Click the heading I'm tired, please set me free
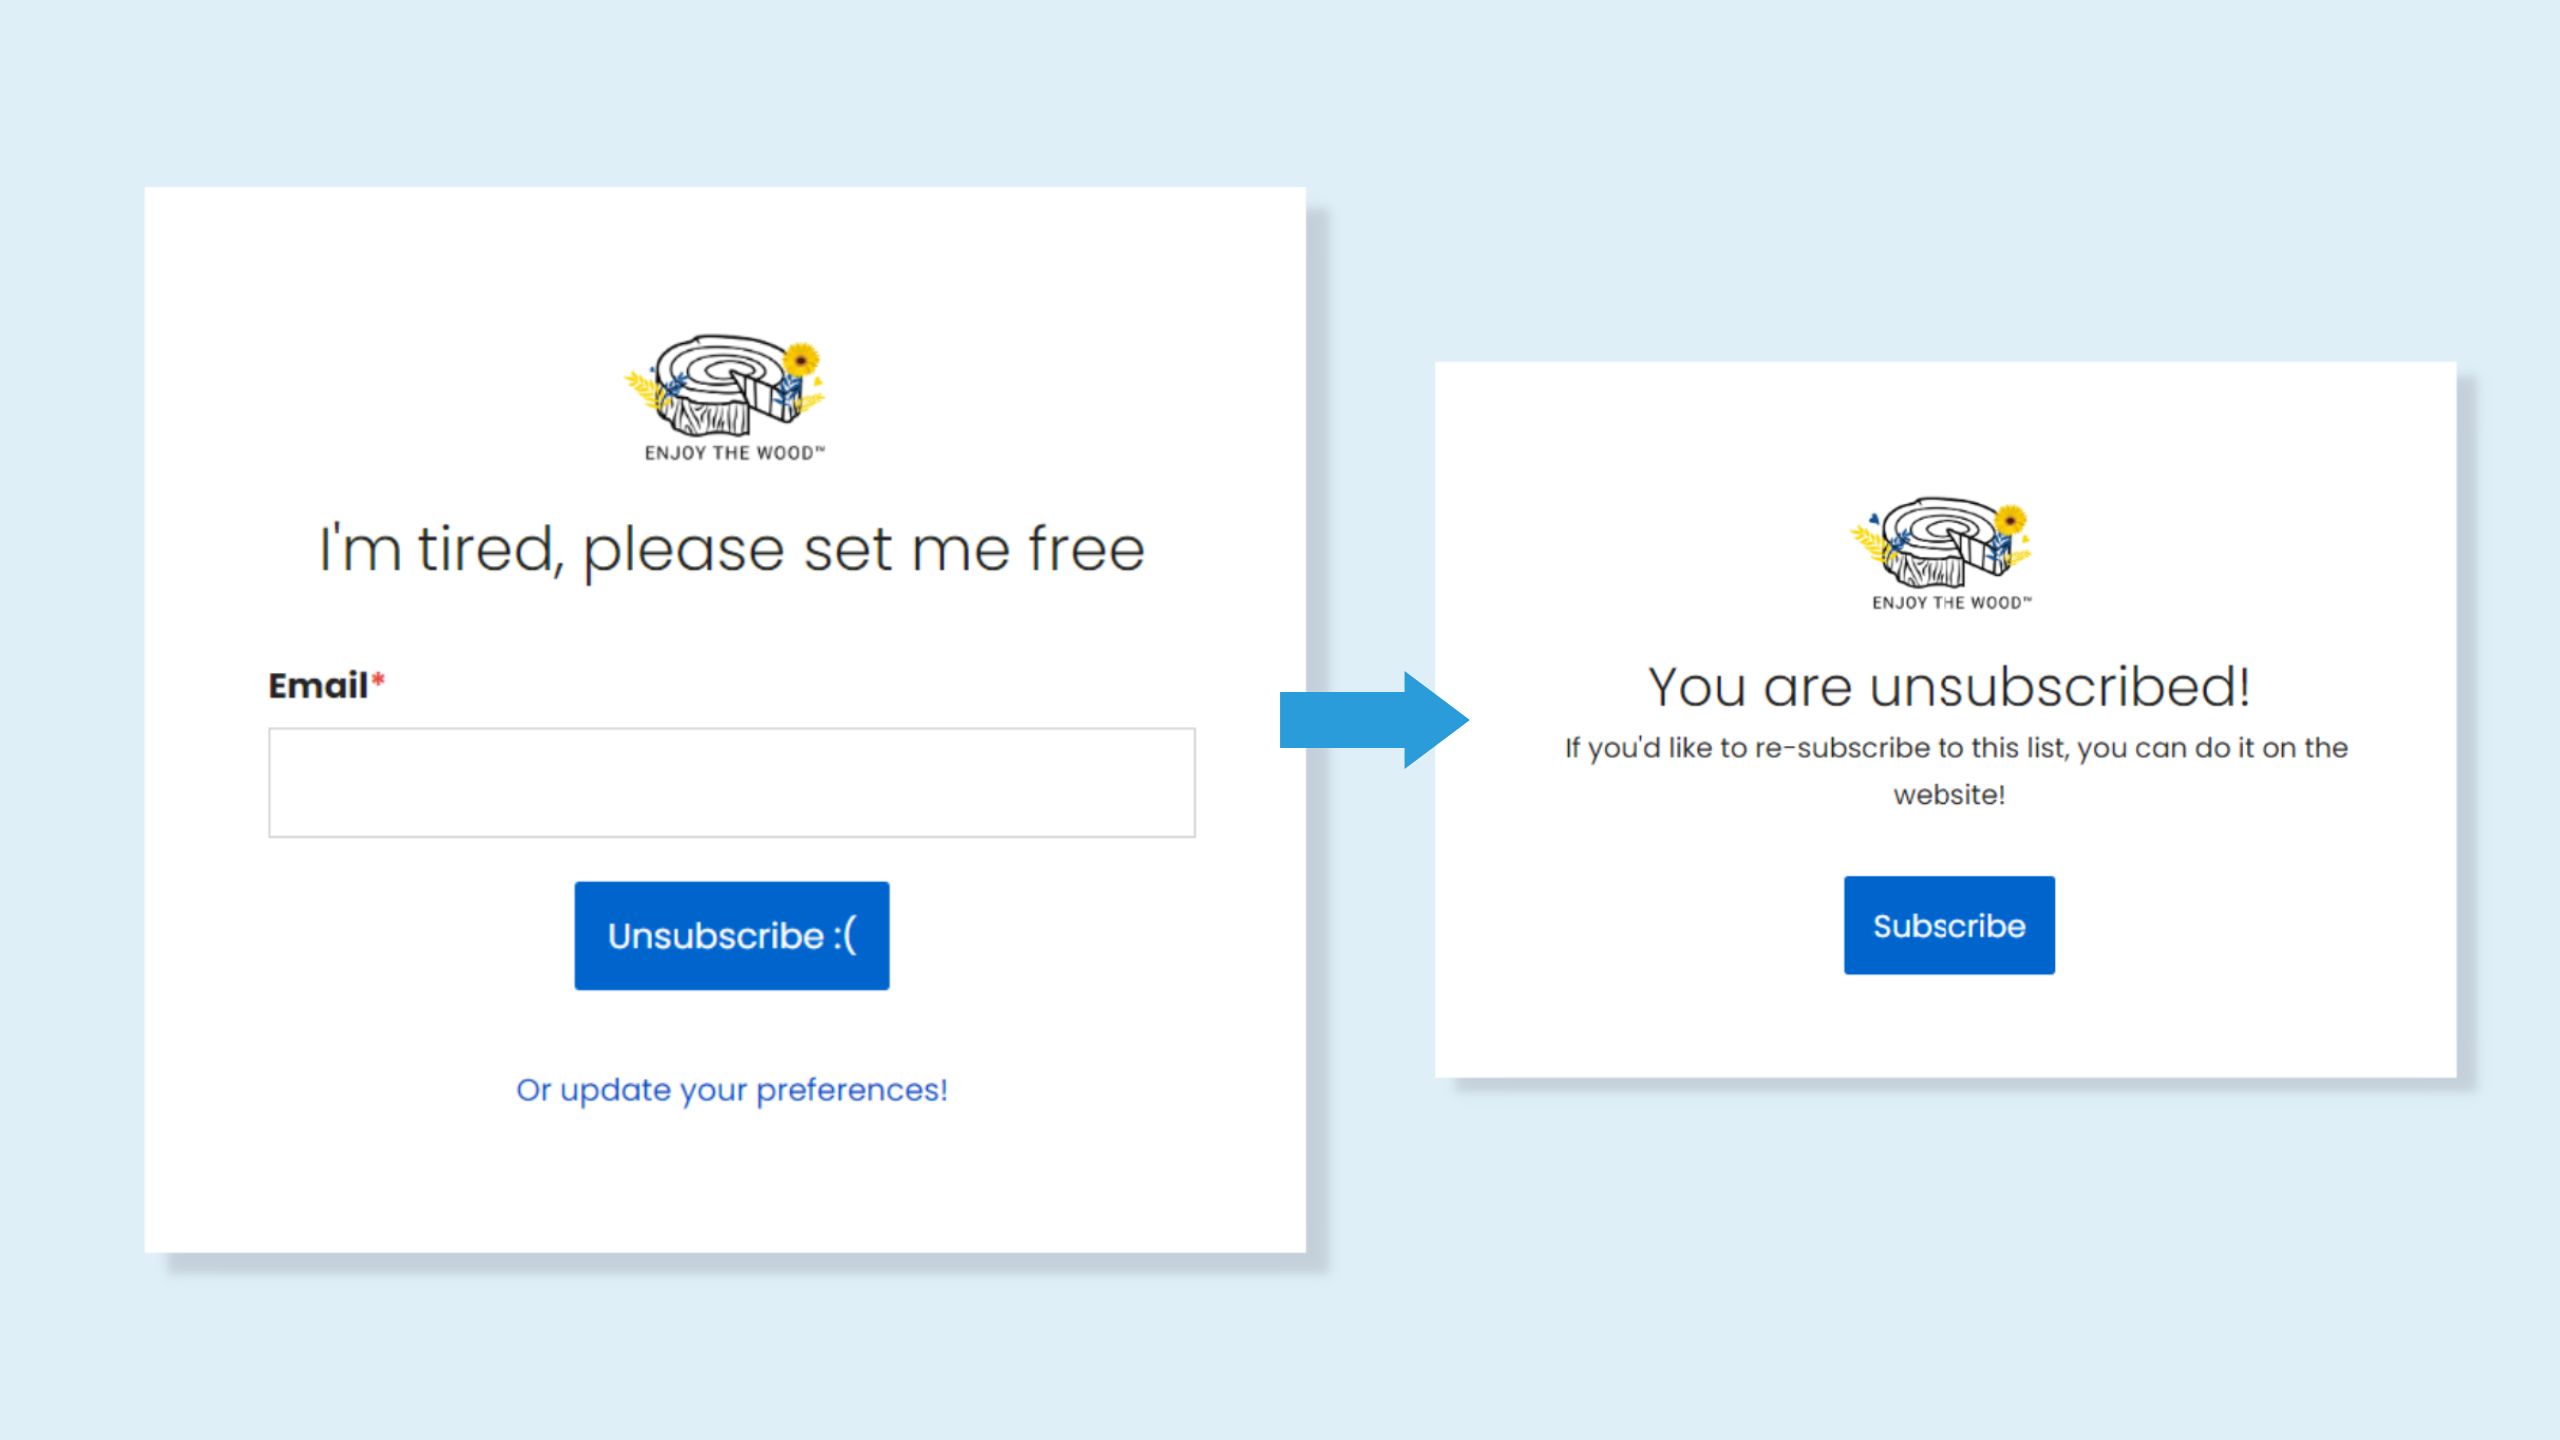The image size is (2560, 1440). click(x=731, y=548)
